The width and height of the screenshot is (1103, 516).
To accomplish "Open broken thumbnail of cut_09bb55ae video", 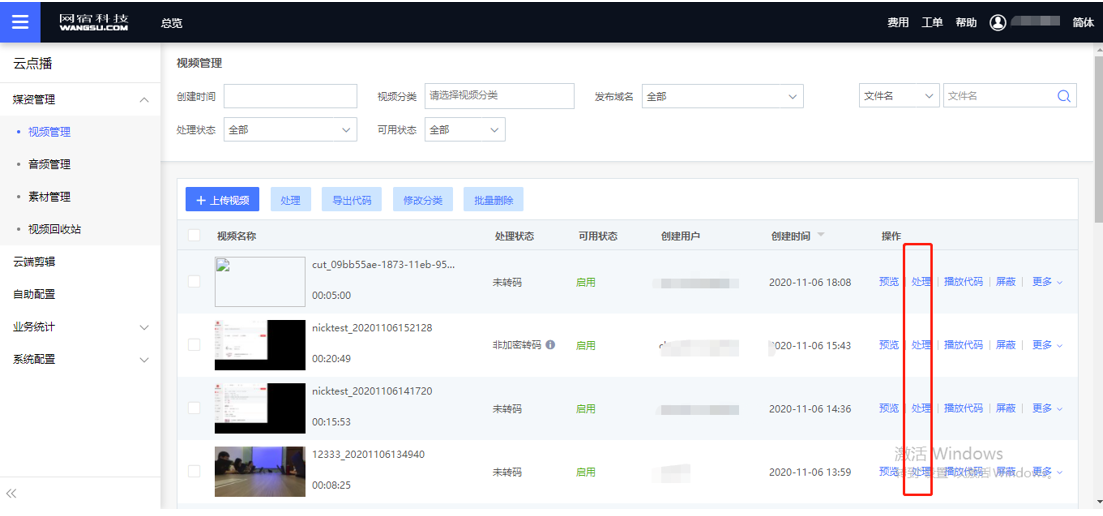I will point(260,281).
